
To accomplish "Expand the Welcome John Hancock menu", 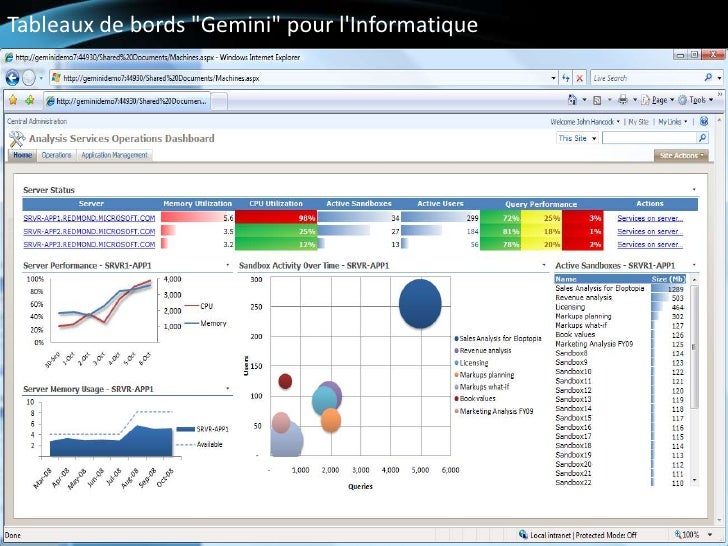I will [585, 122].
